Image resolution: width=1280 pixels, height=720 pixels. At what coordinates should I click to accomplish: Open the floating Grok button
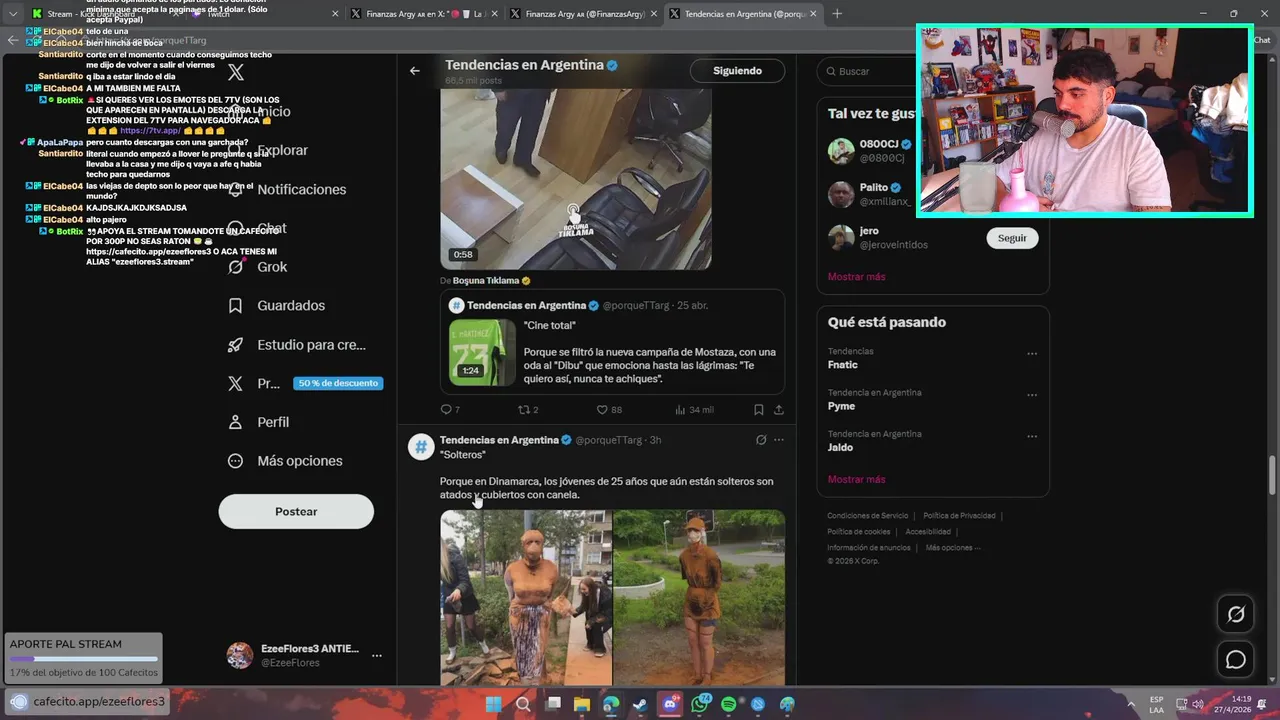point(1236,615)
